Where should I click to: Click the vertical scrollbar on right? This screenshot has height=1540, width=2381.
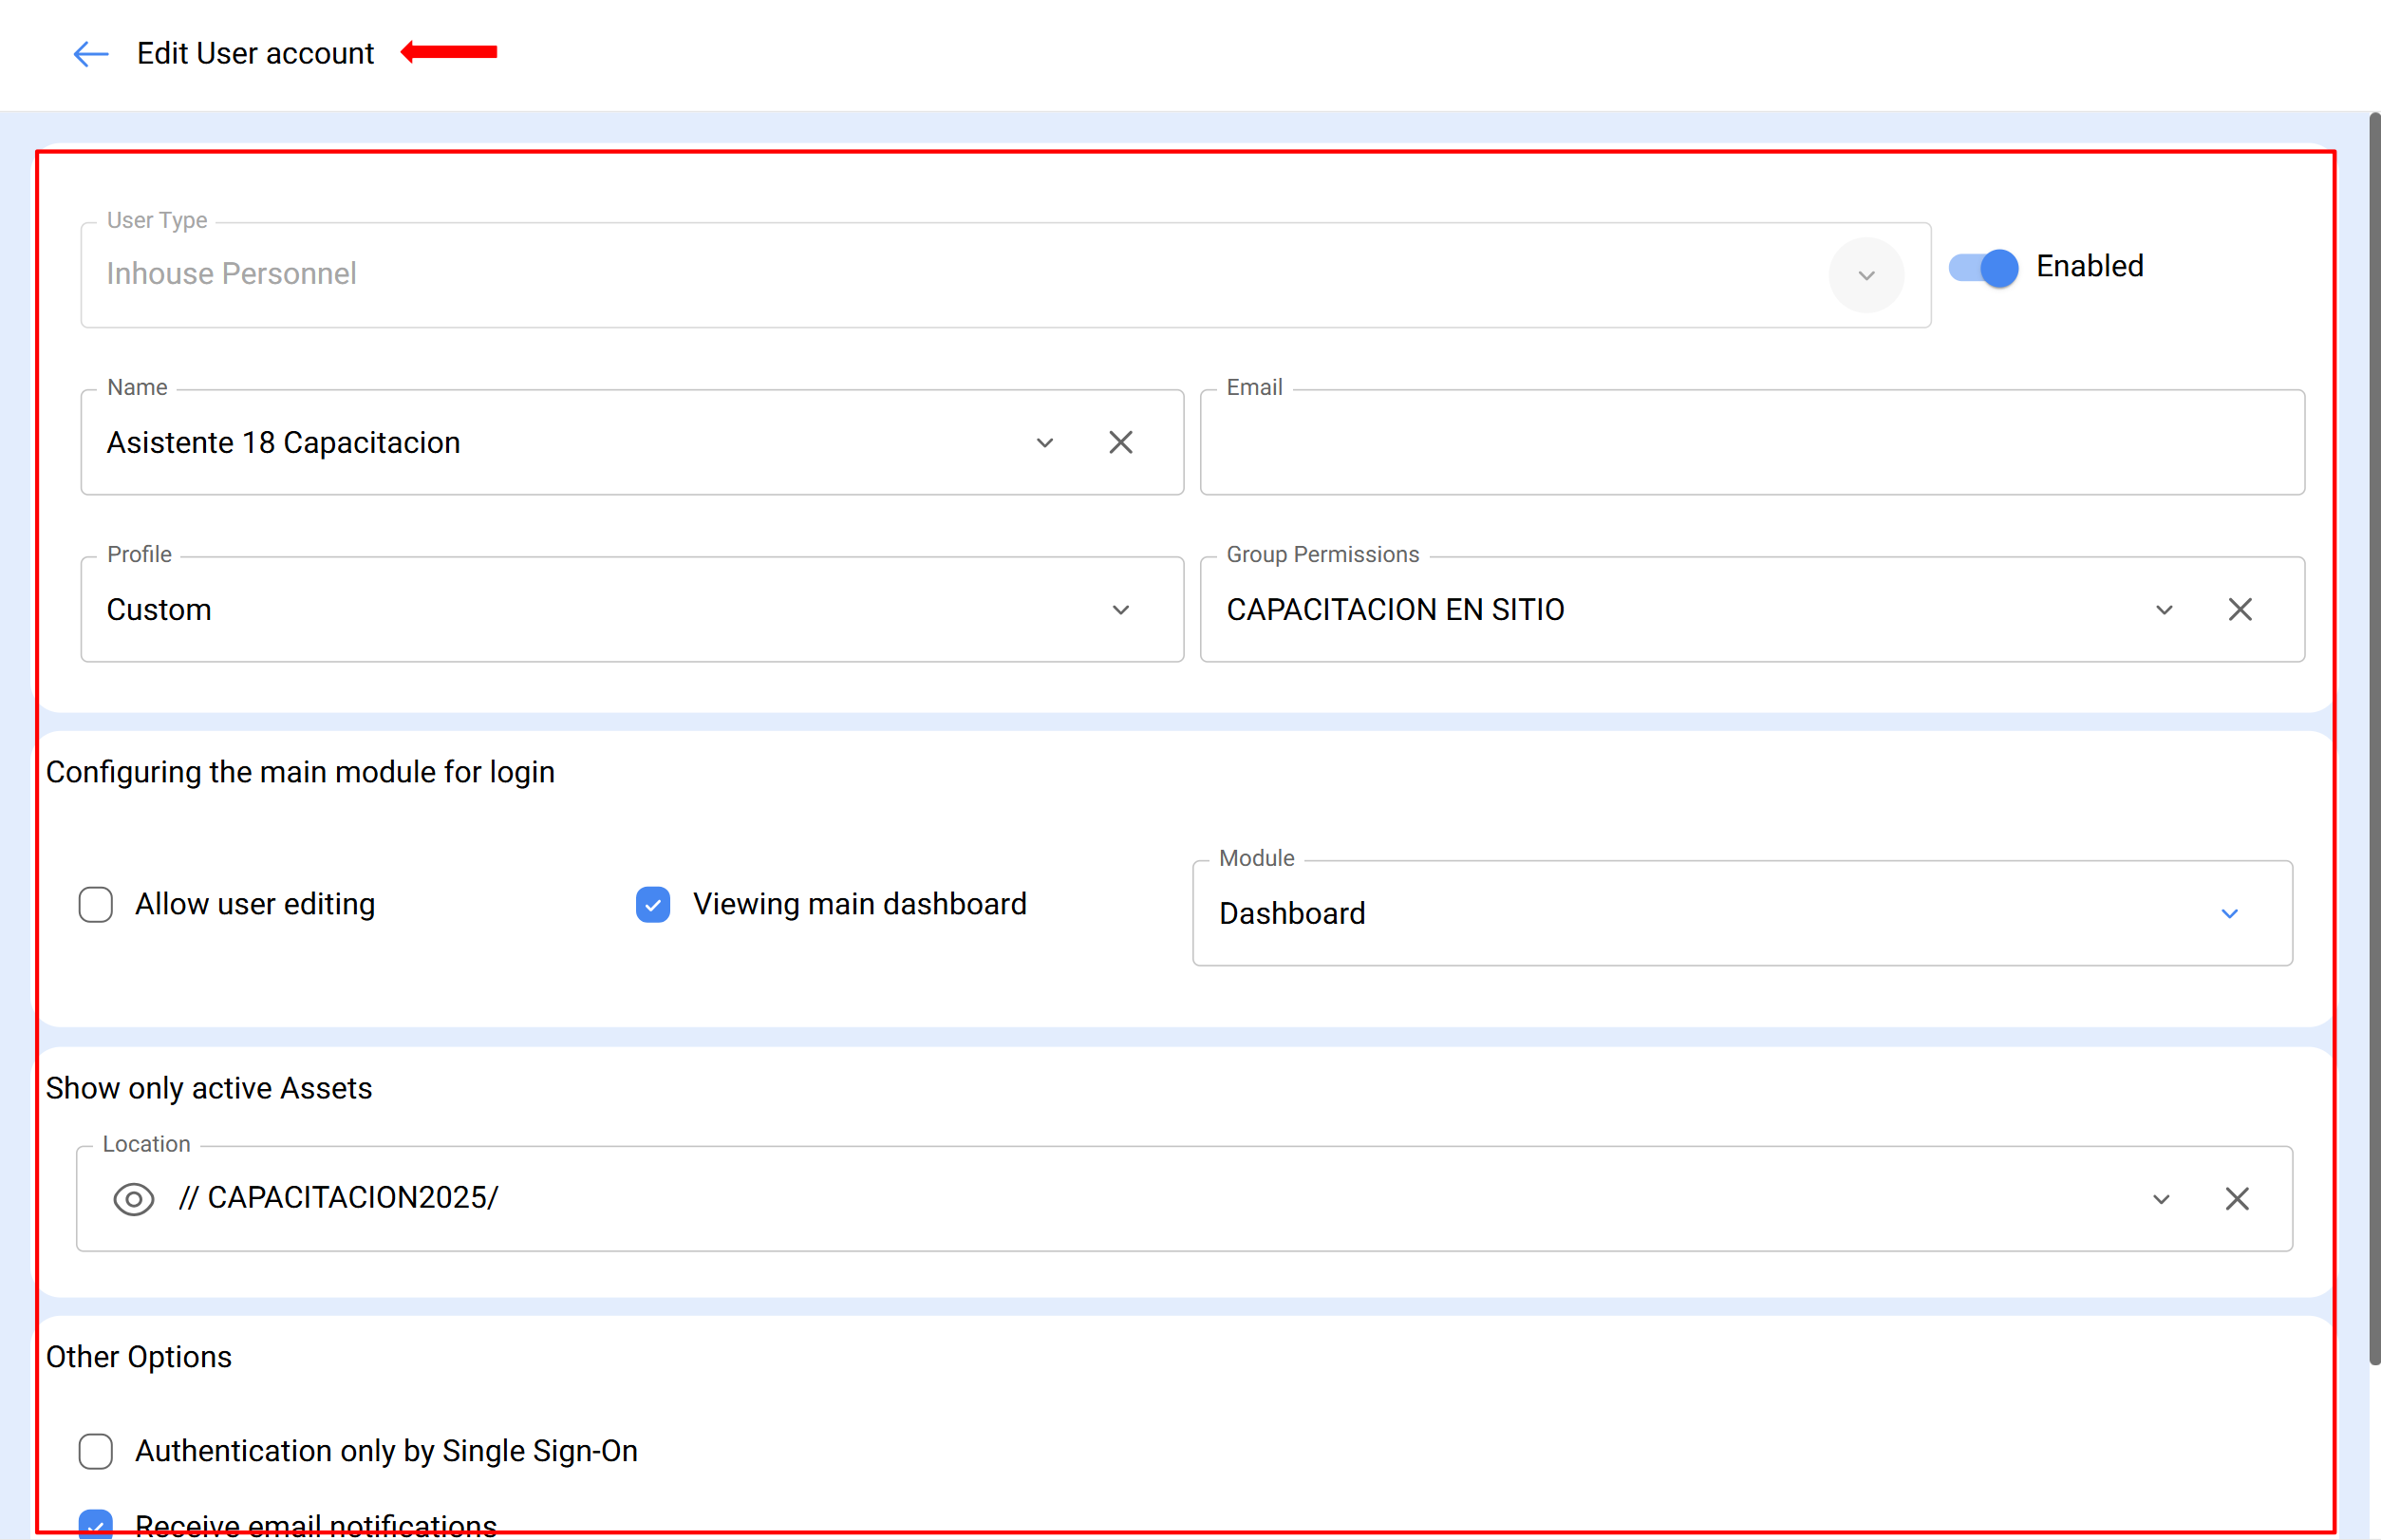pyautogui.click(x=2373, y=738)
